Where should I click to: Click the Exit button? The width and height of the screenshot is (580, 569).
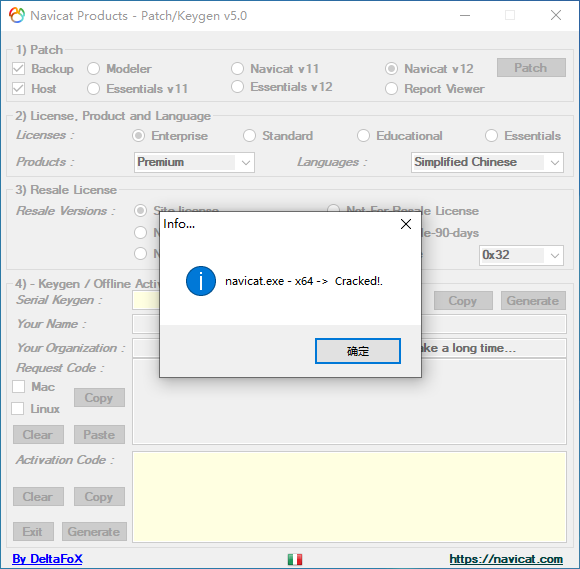pos(33,532)
